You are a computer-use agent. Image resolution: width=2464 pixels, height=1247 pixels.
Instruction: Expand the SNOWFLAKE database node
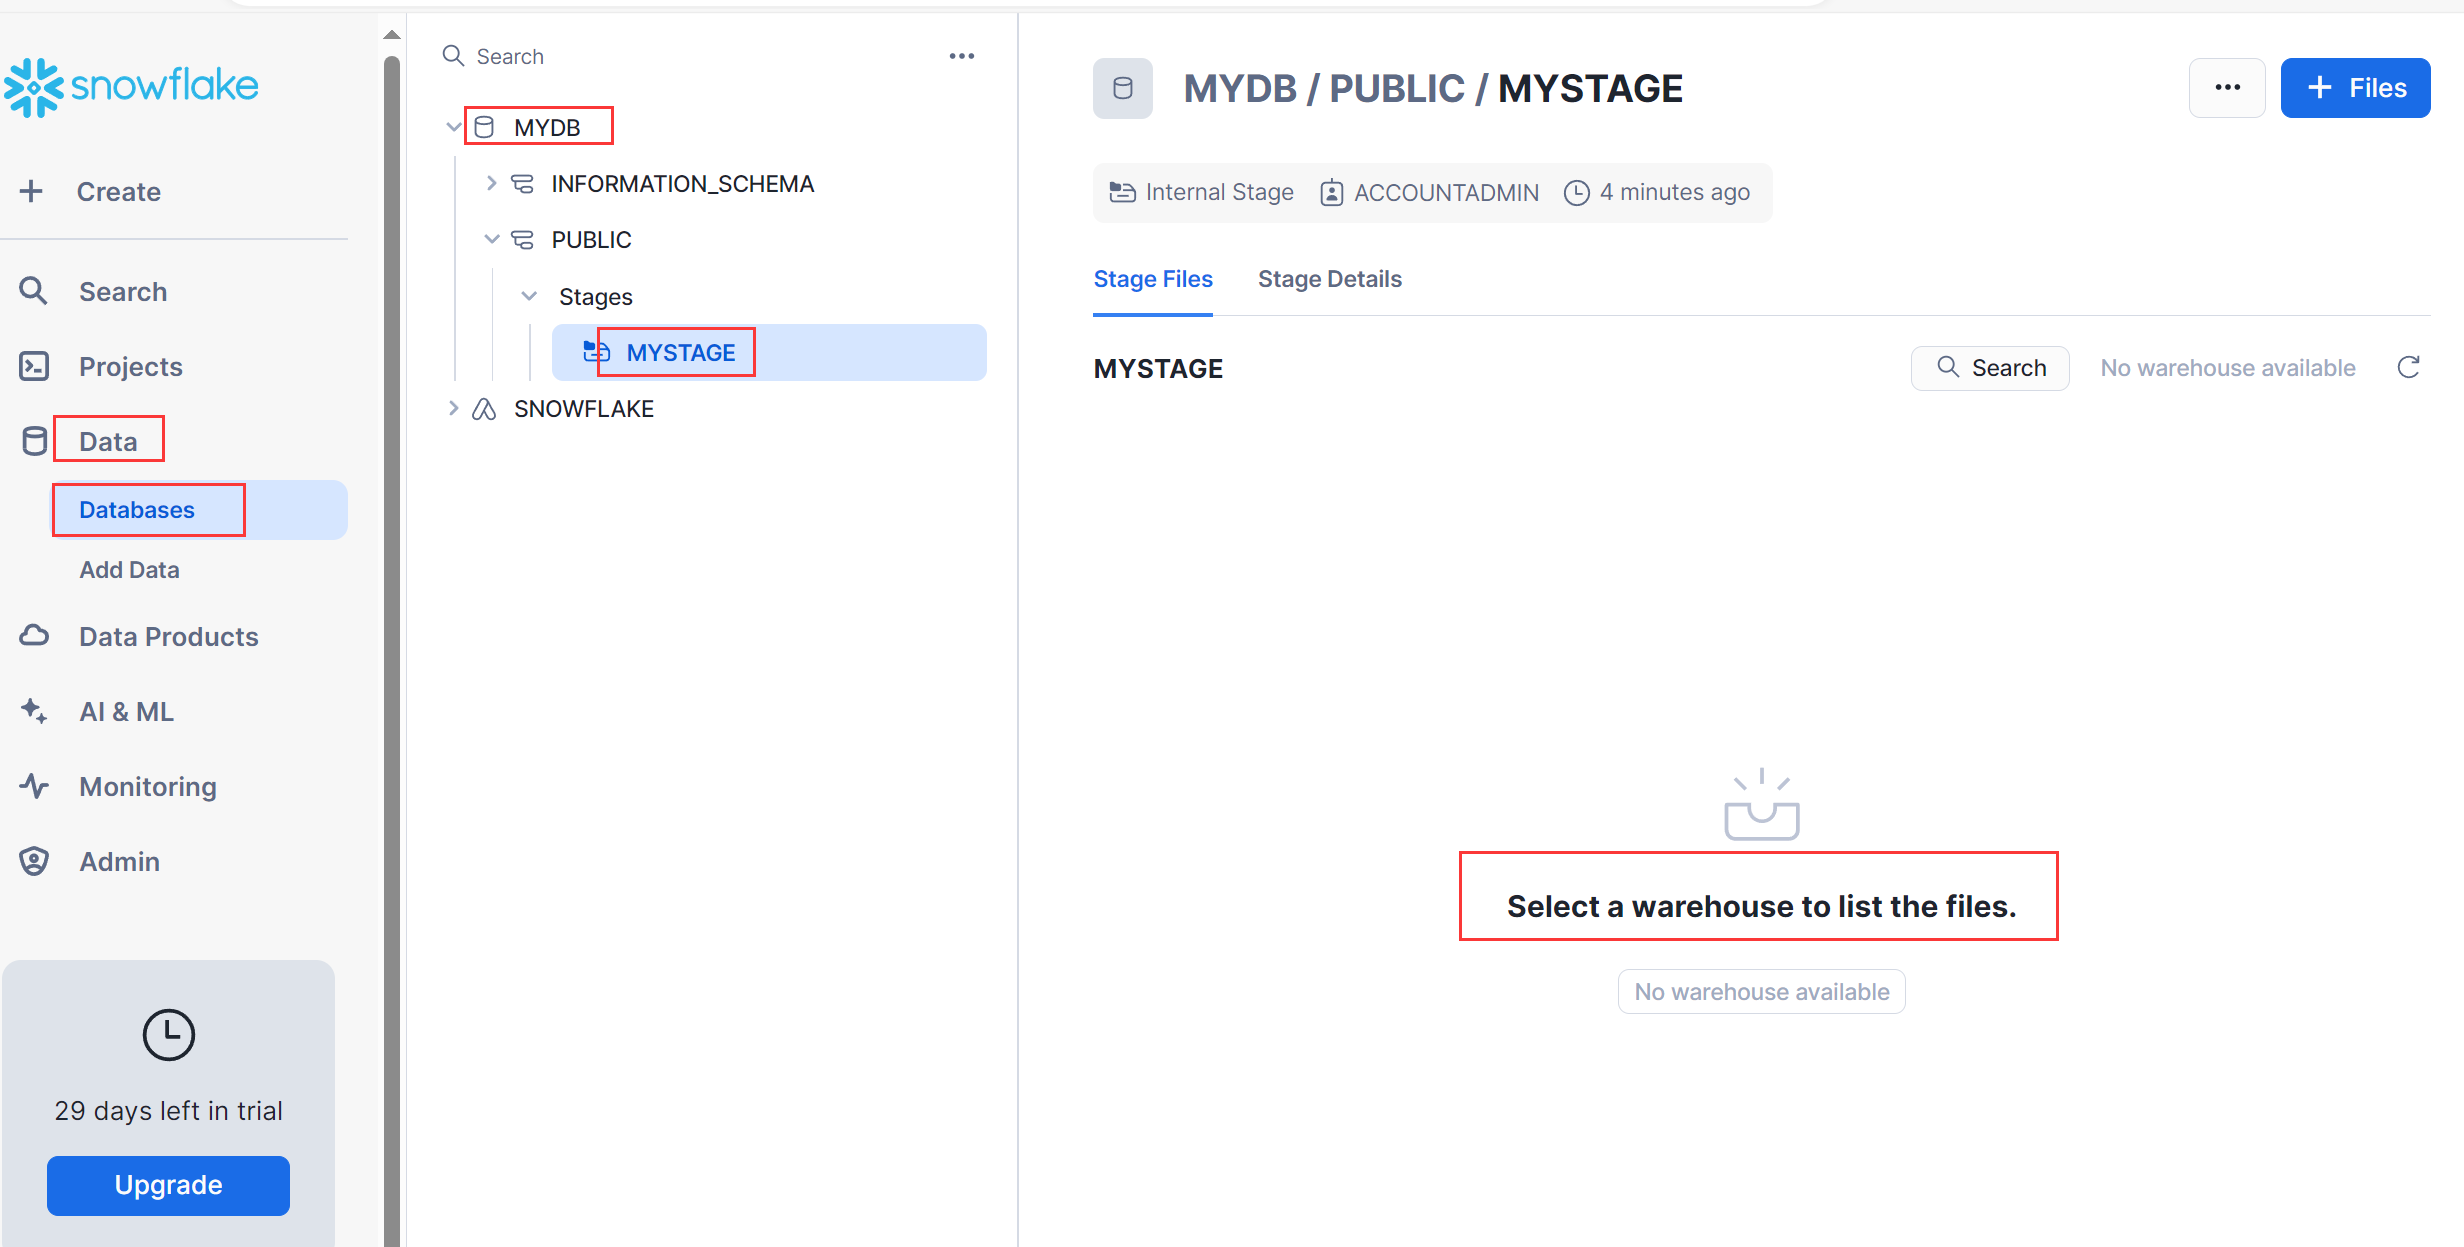click(453, 408)
